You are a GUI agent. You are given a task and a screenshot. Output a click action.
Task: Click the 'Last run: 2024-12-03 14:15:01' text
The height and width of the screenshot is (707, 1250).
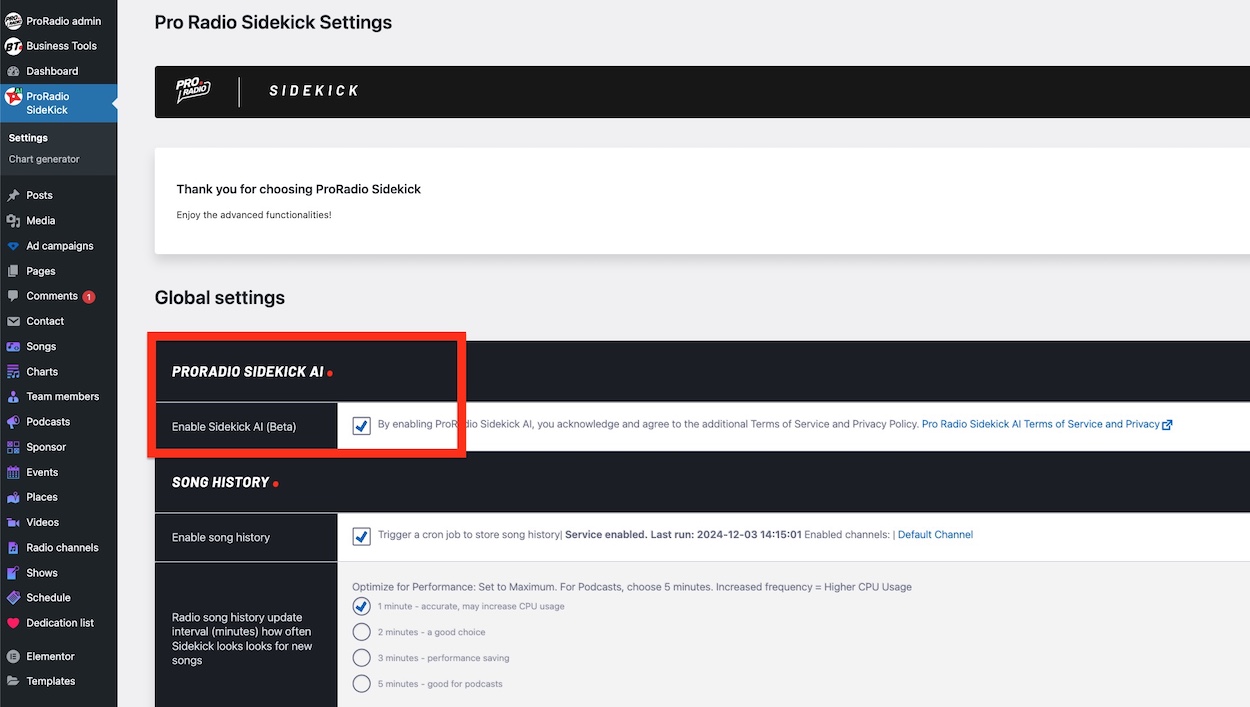726,535
